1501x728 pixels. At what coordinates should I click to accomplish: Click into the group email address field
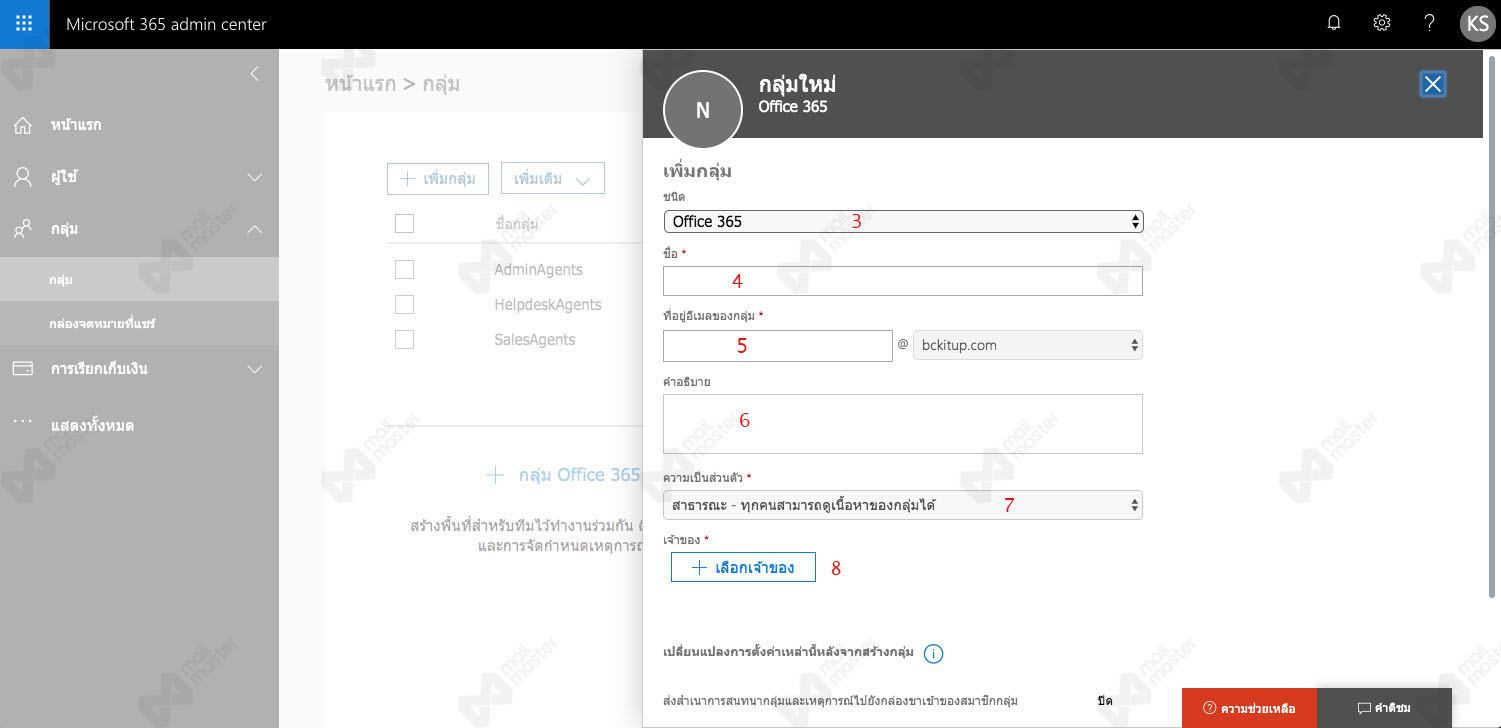tap(778, 346)
